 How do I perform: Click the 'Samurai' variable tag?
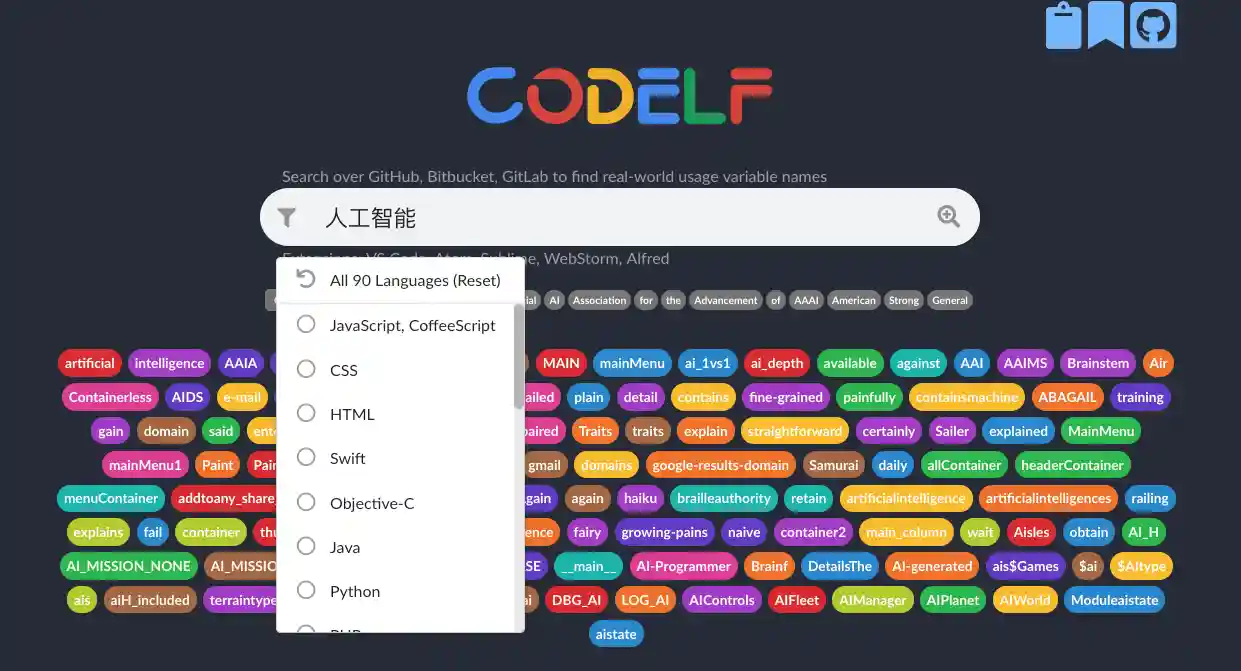834,465
